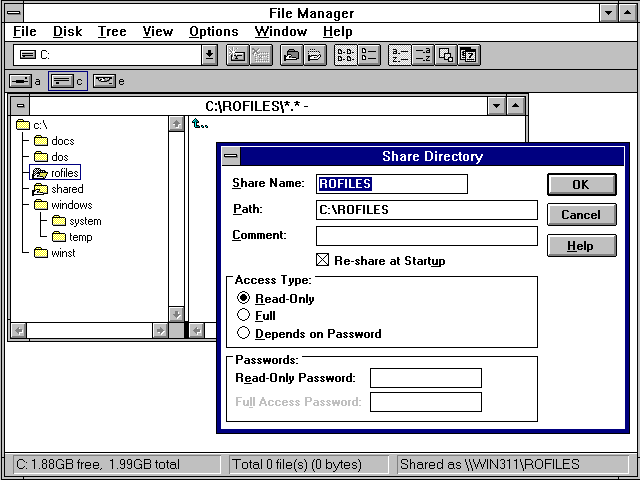Click the Disconnect Network Drive toolbar icon

tap(261, 55)
